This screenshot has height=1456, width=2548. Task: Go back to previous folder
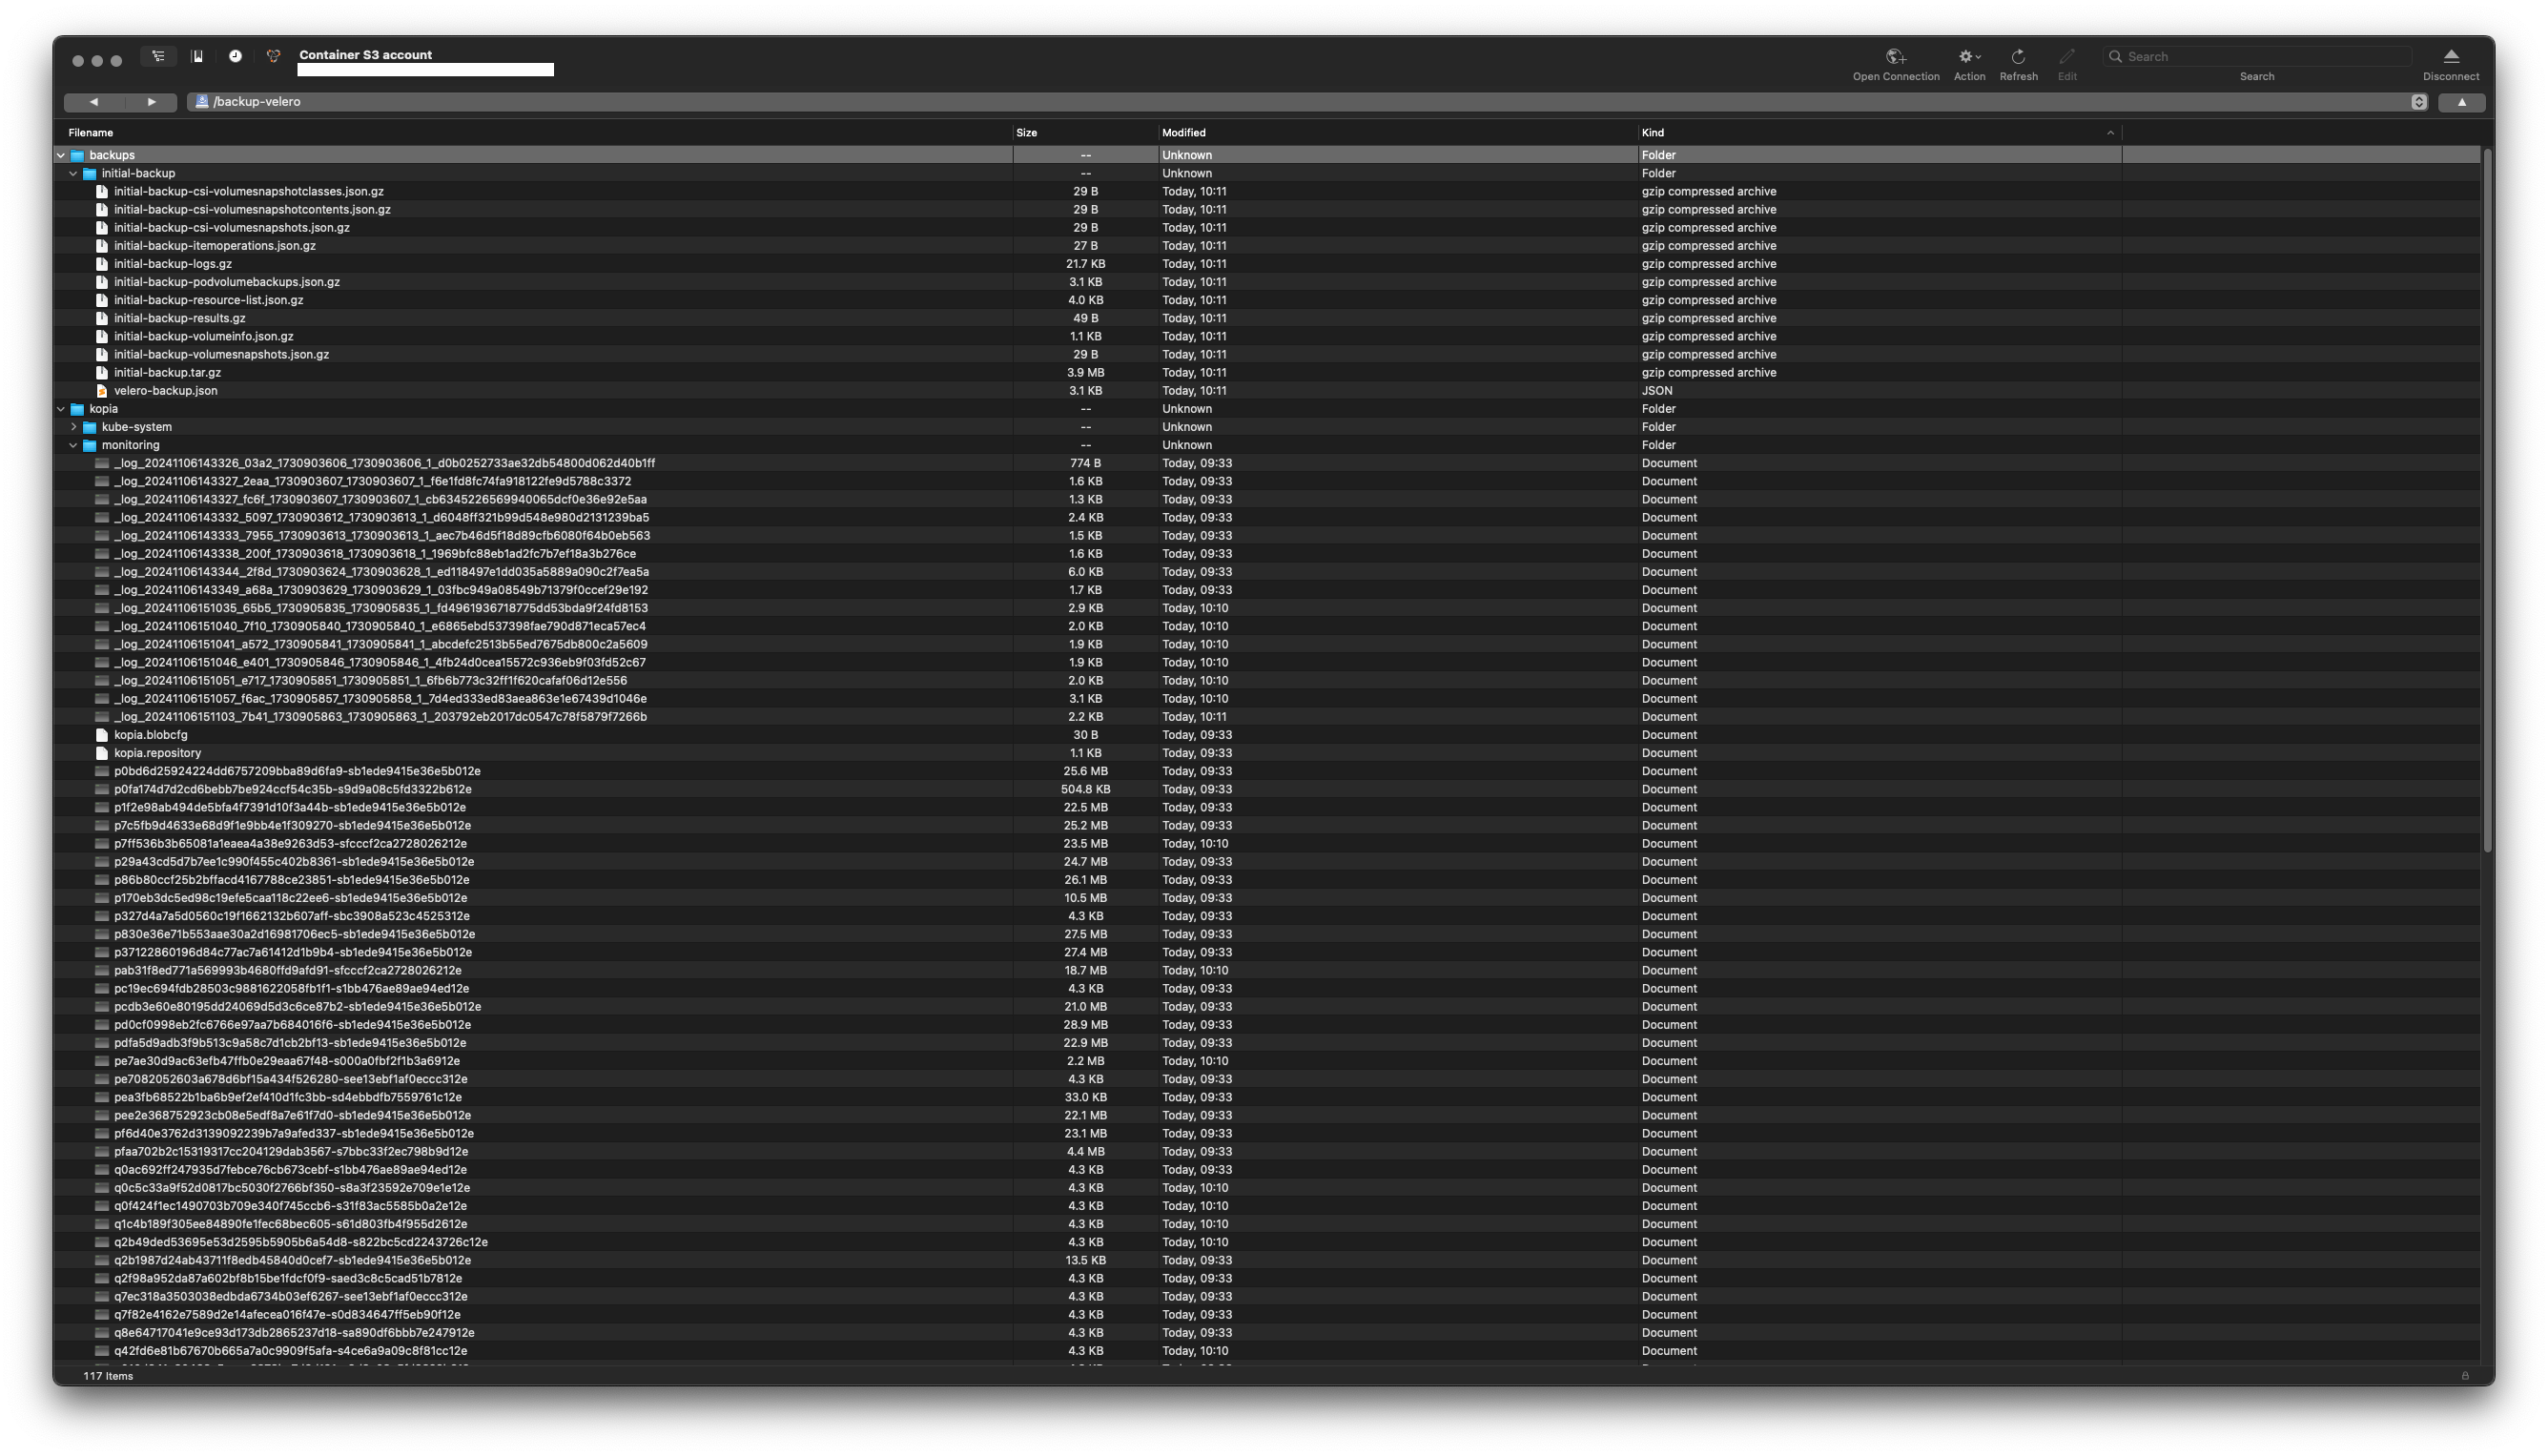pyautogui.click(x=93, y=102)
